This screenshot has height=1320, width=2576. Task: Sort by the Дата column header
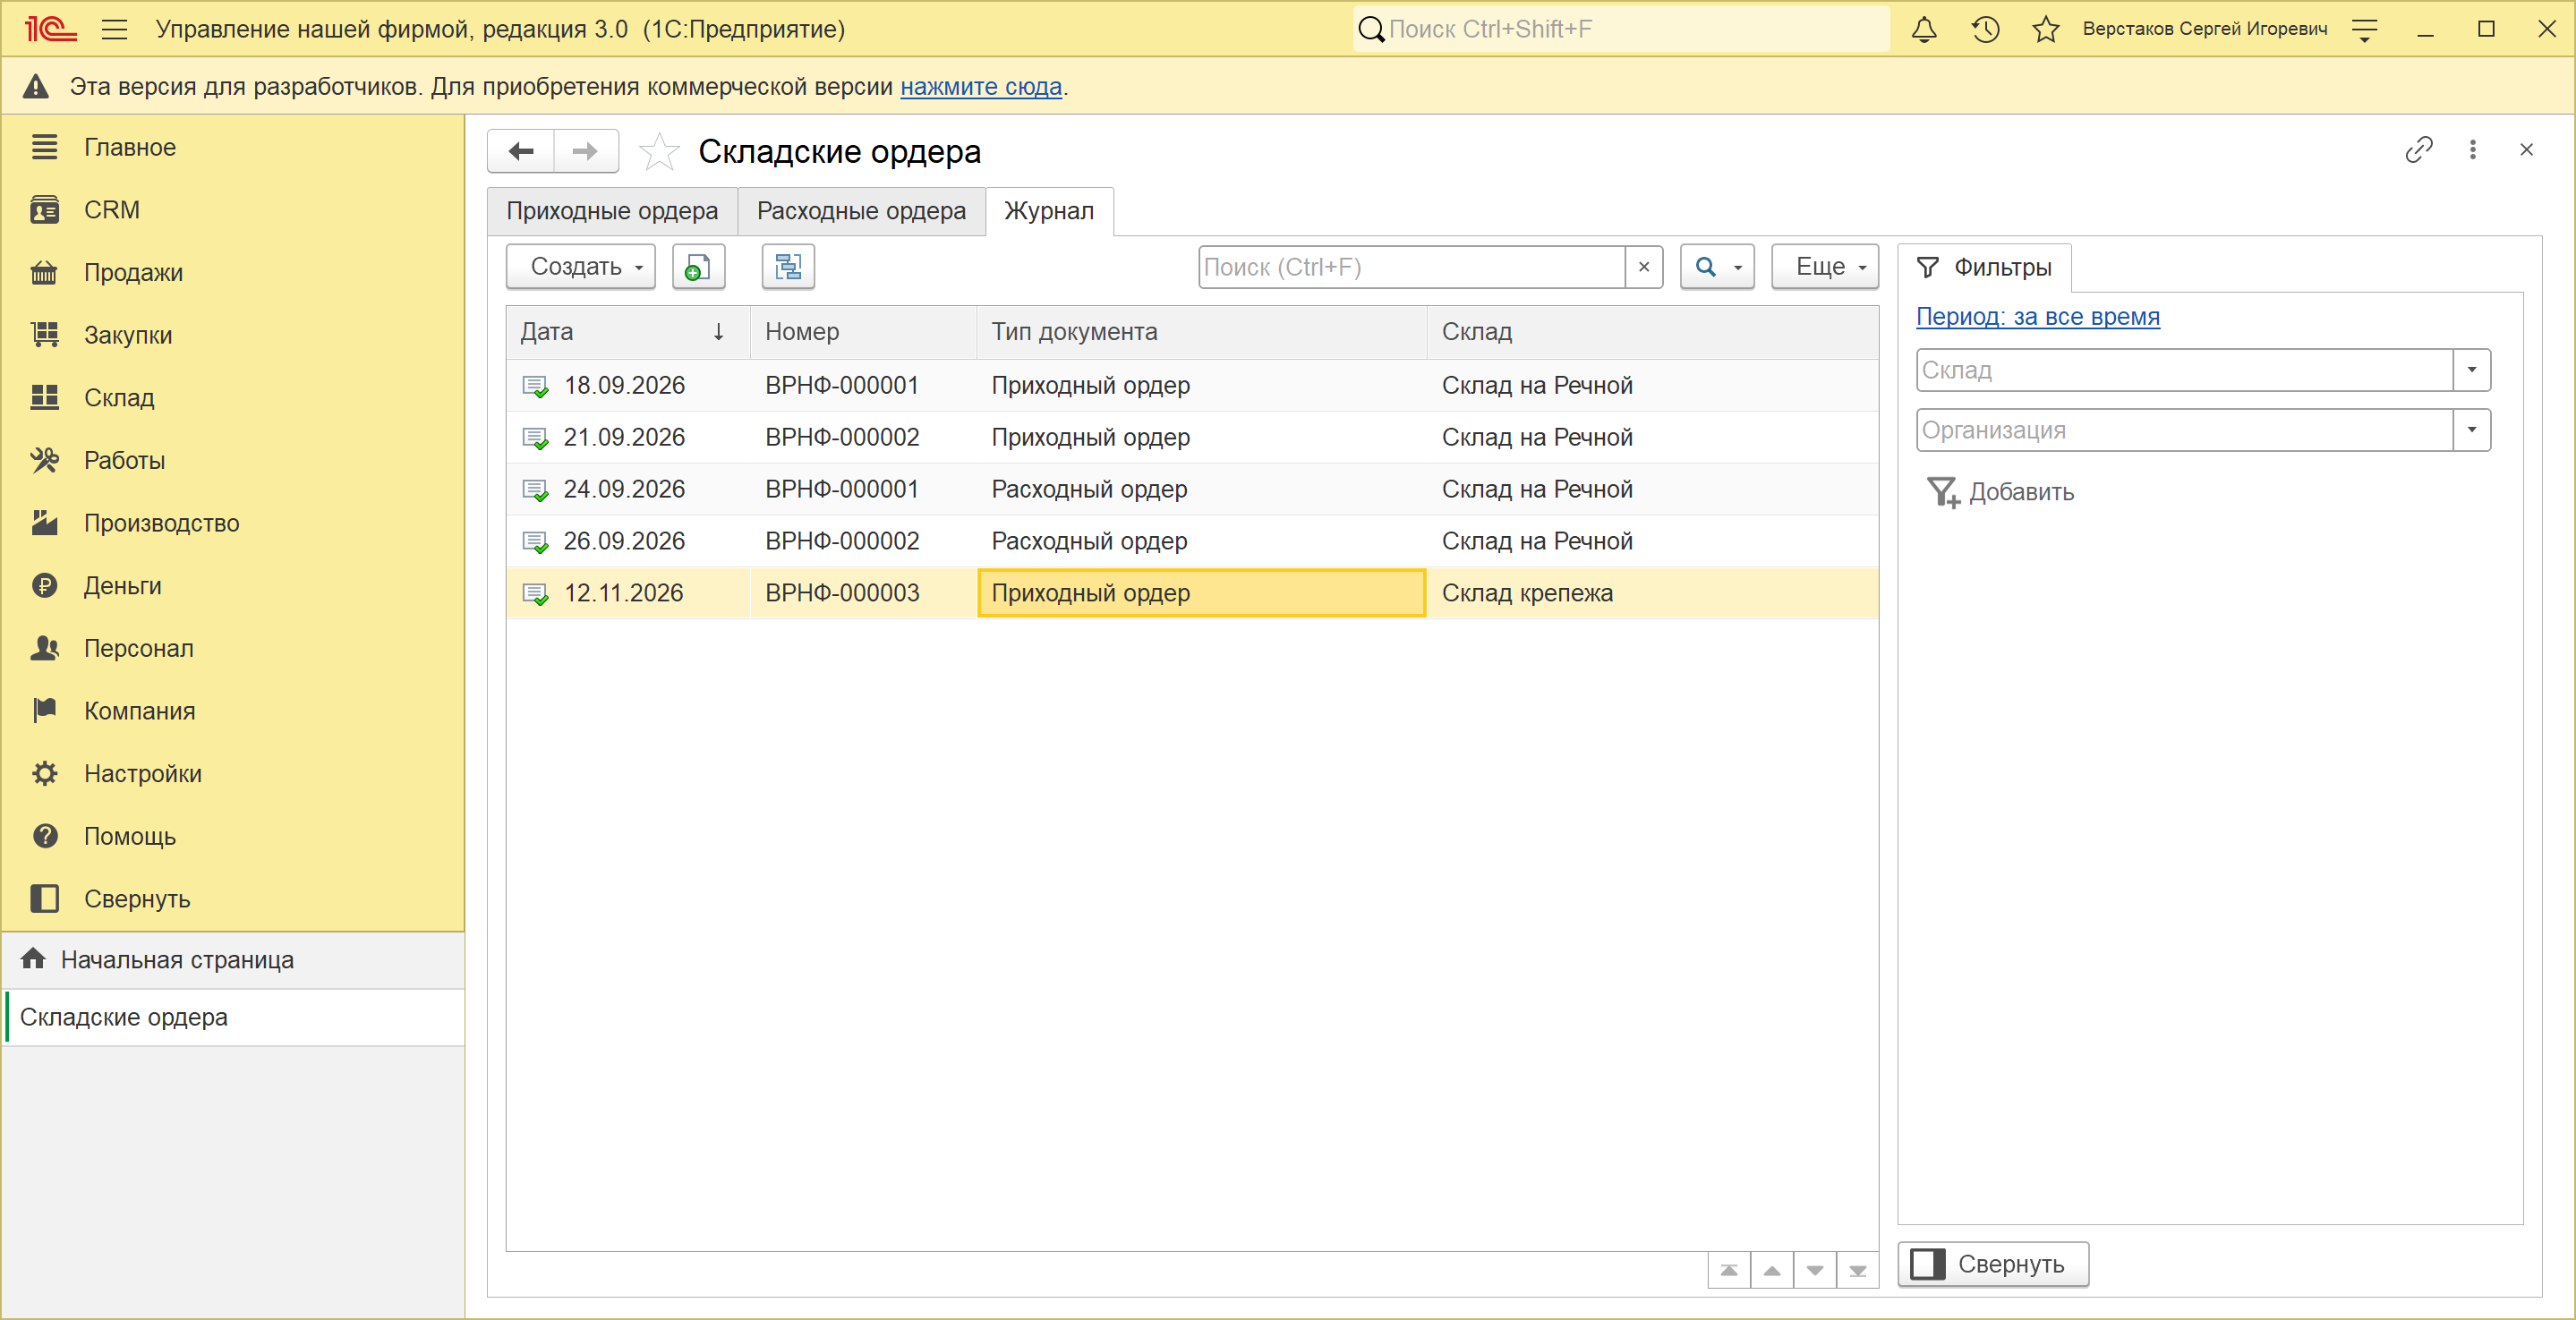[x=628, y=332]
